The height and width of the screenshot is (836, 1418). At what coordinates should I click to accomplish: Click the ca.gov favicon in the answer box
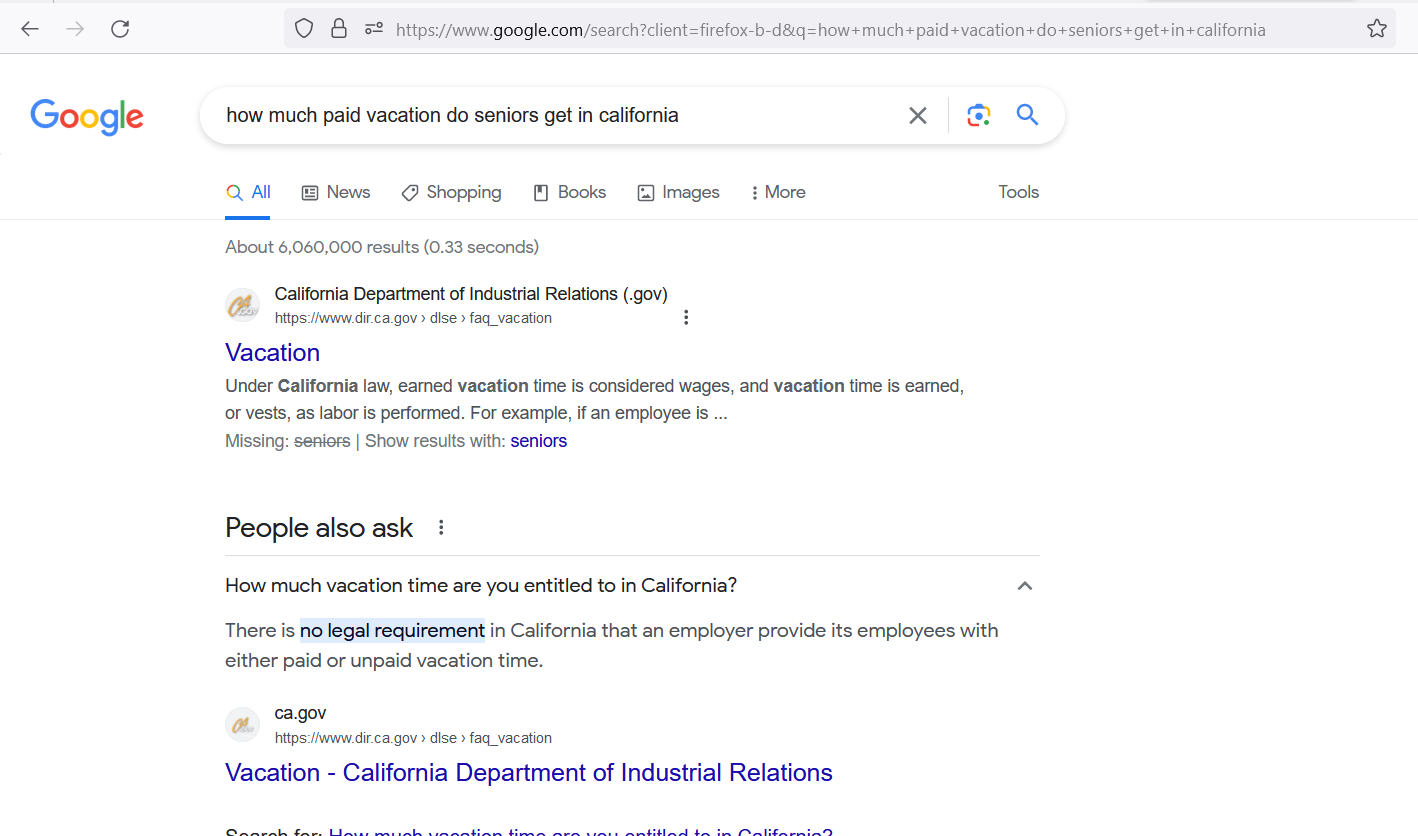click(x=242, y=725)
